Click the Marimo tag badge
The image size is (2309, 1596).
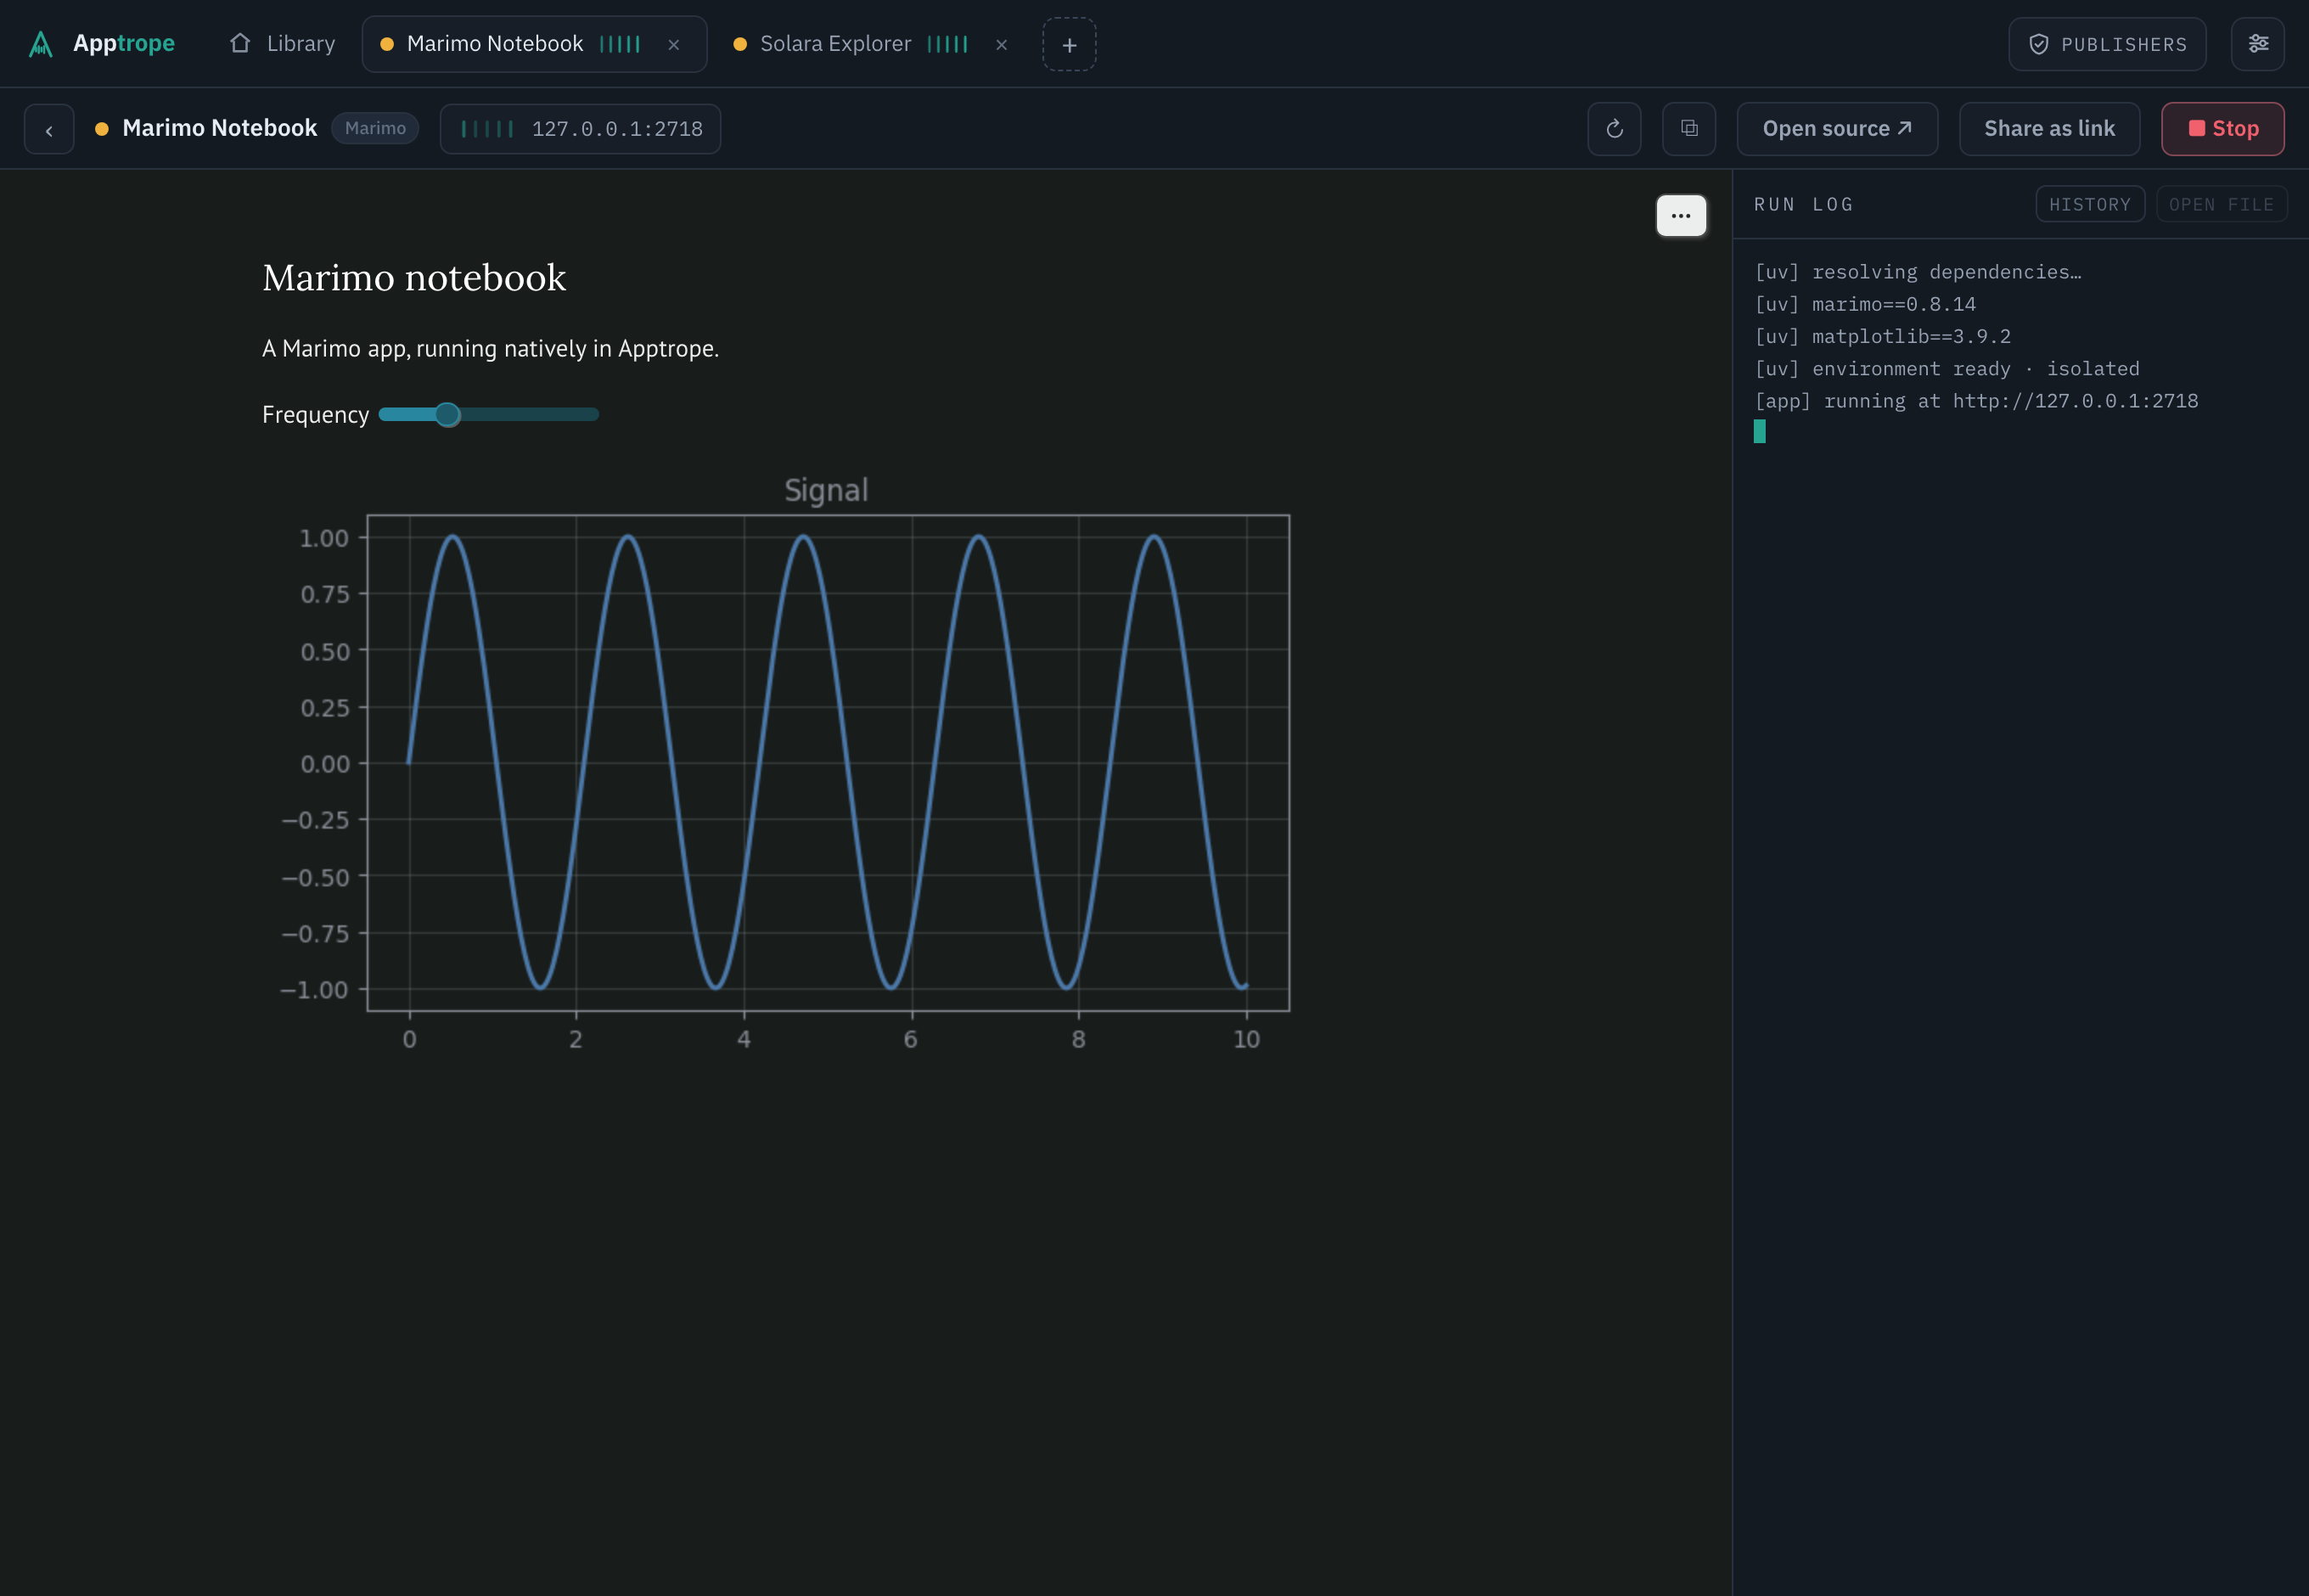375,128
